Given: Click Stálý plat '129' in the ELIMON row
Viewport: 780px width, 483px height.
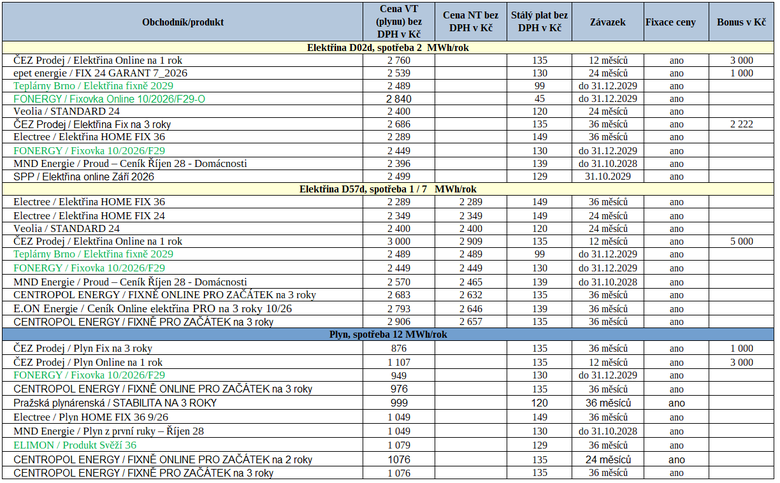Looking at the screenshot, I should click(x=540, y=445).
